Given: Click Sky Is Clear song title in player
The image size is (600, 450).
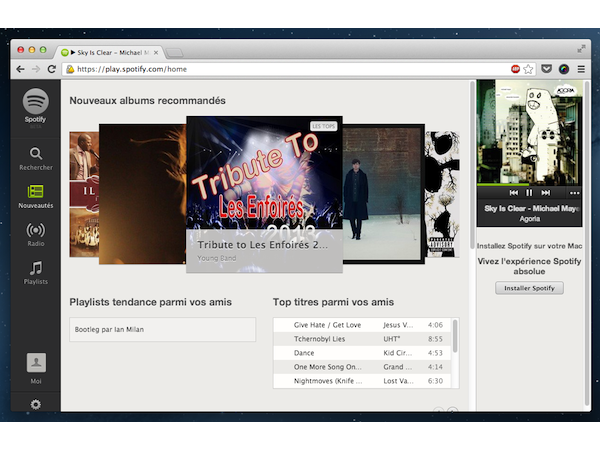Looking at the screenshot, I should coord(532,209).
